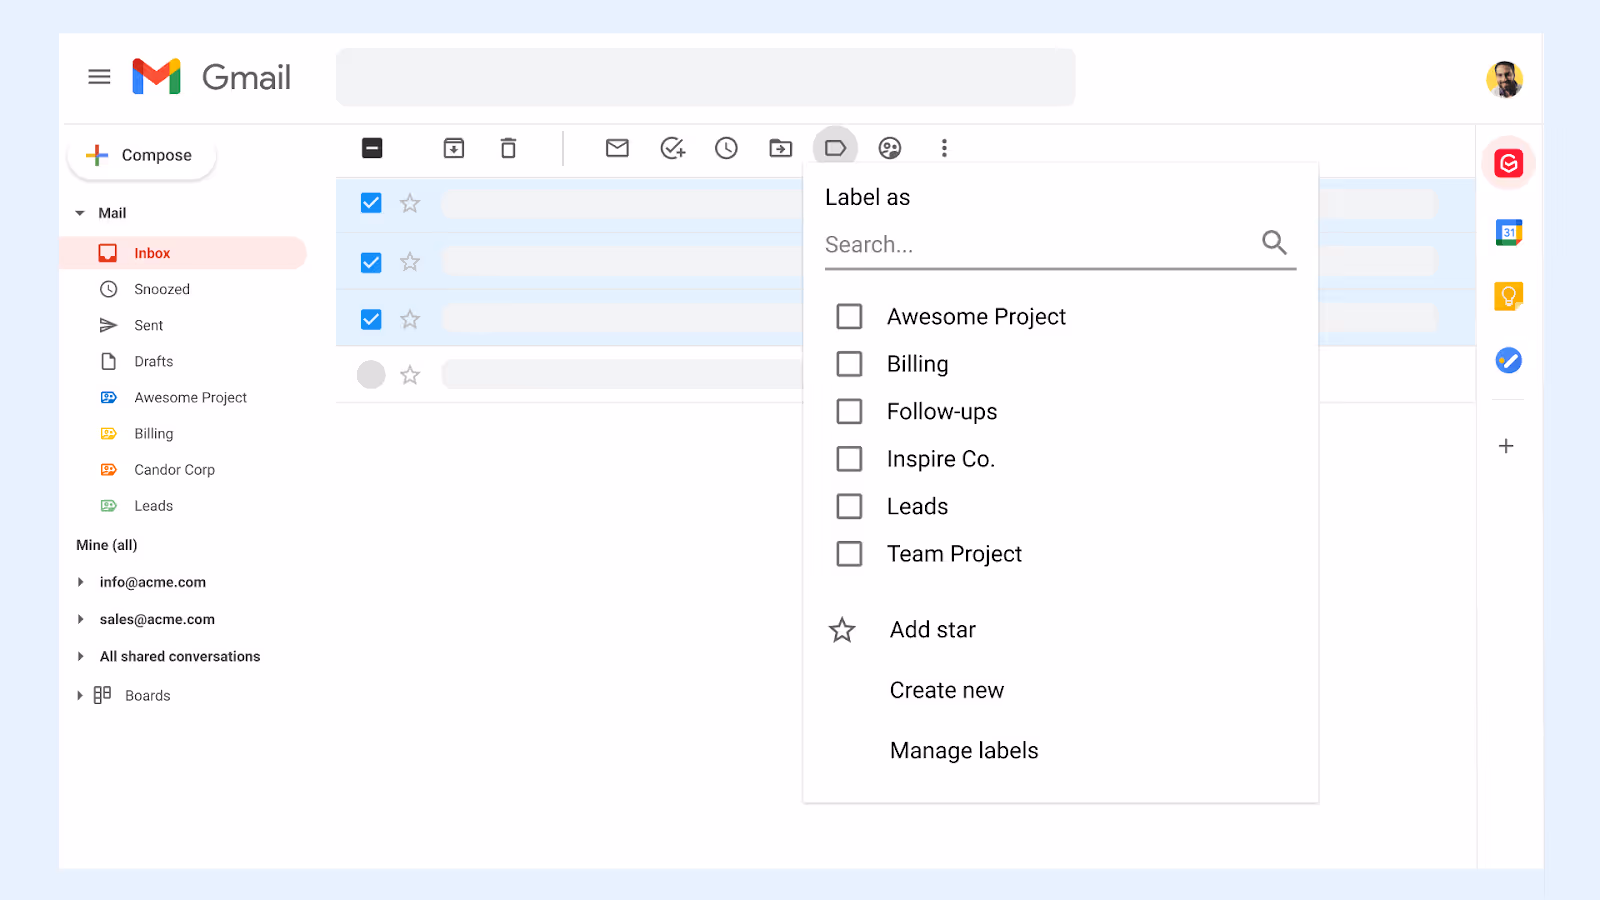
Task: Open the three-dot more options menu
Action: tap(944, 148)
